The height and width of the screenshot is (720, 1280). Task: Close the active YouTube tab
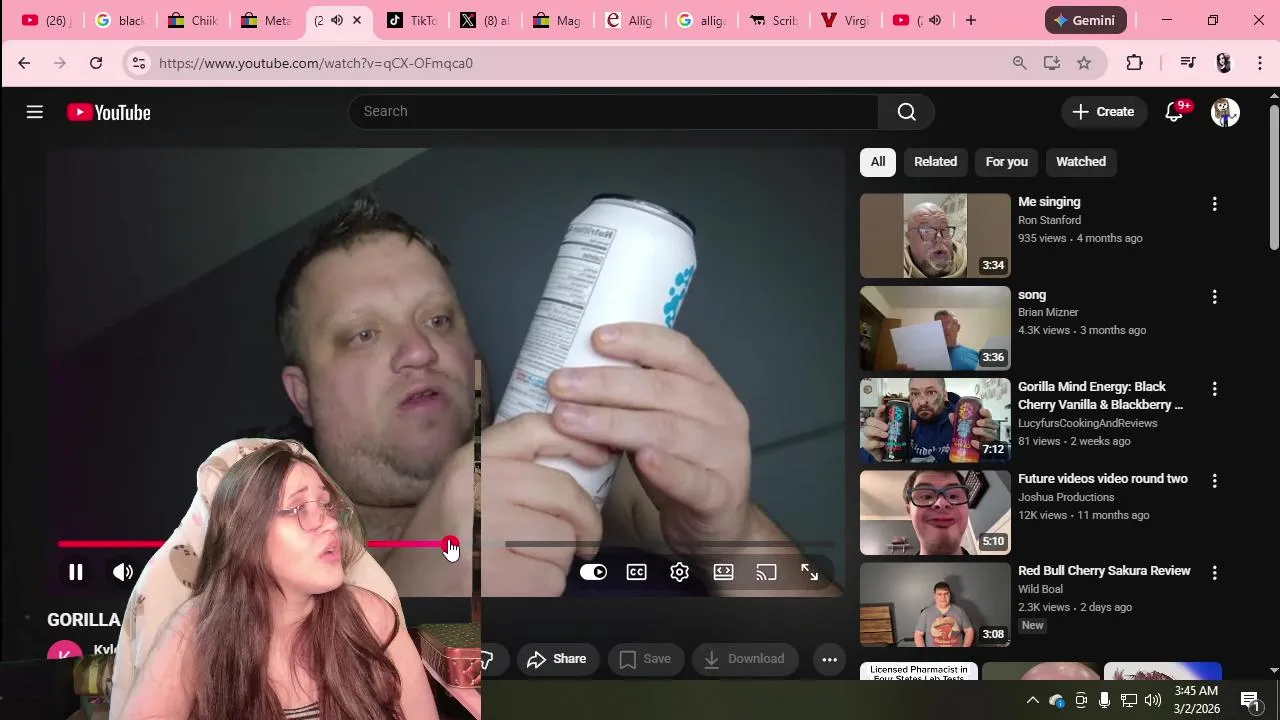tap(357, 20)
